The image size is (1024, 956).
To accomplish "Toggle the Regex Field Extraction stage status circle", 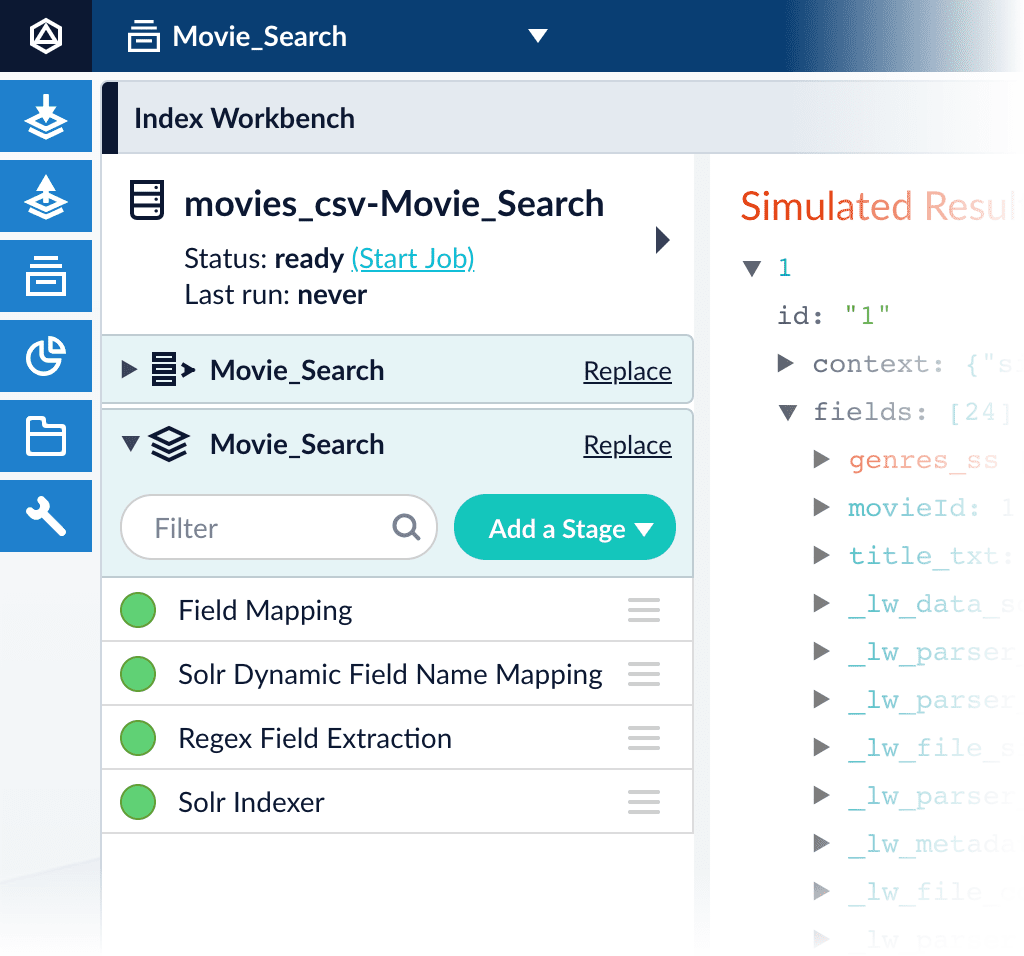I will (138, 738).
